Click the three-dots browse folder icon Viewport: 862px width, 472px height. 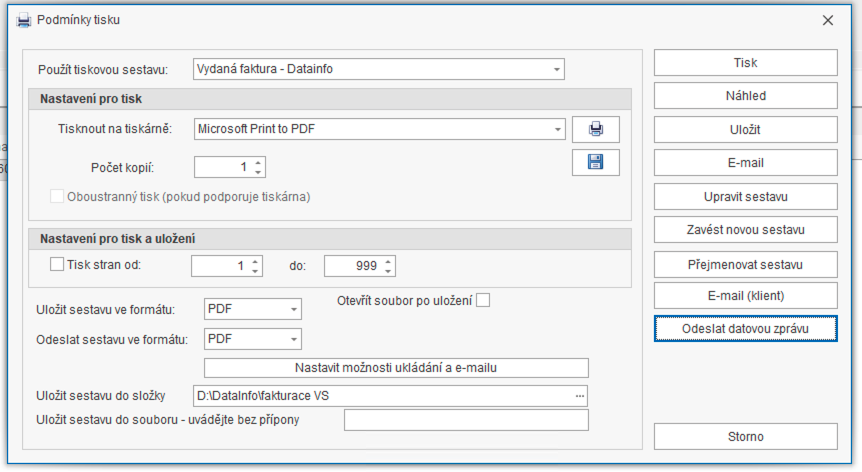click(x=580, y=396)
